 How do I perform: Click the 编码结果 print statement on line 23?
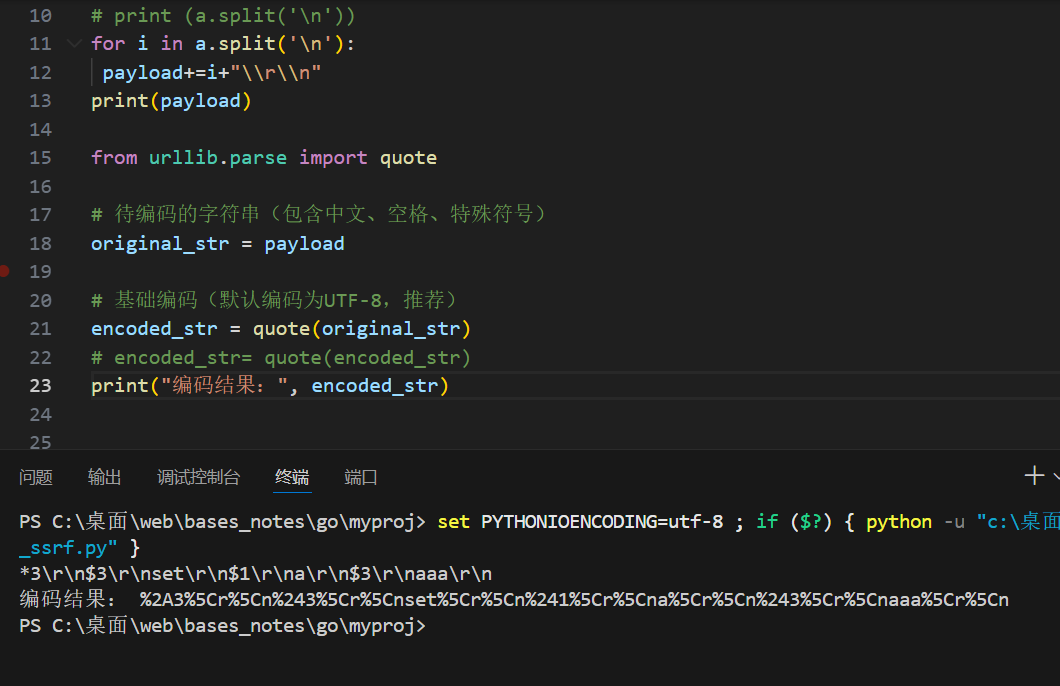[270, 386]
